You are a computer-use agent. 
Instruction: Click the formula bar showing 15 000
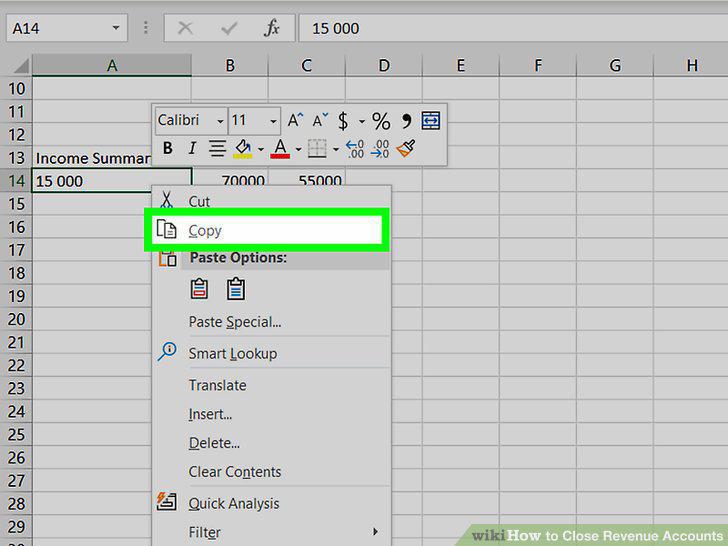click(513, 28)
